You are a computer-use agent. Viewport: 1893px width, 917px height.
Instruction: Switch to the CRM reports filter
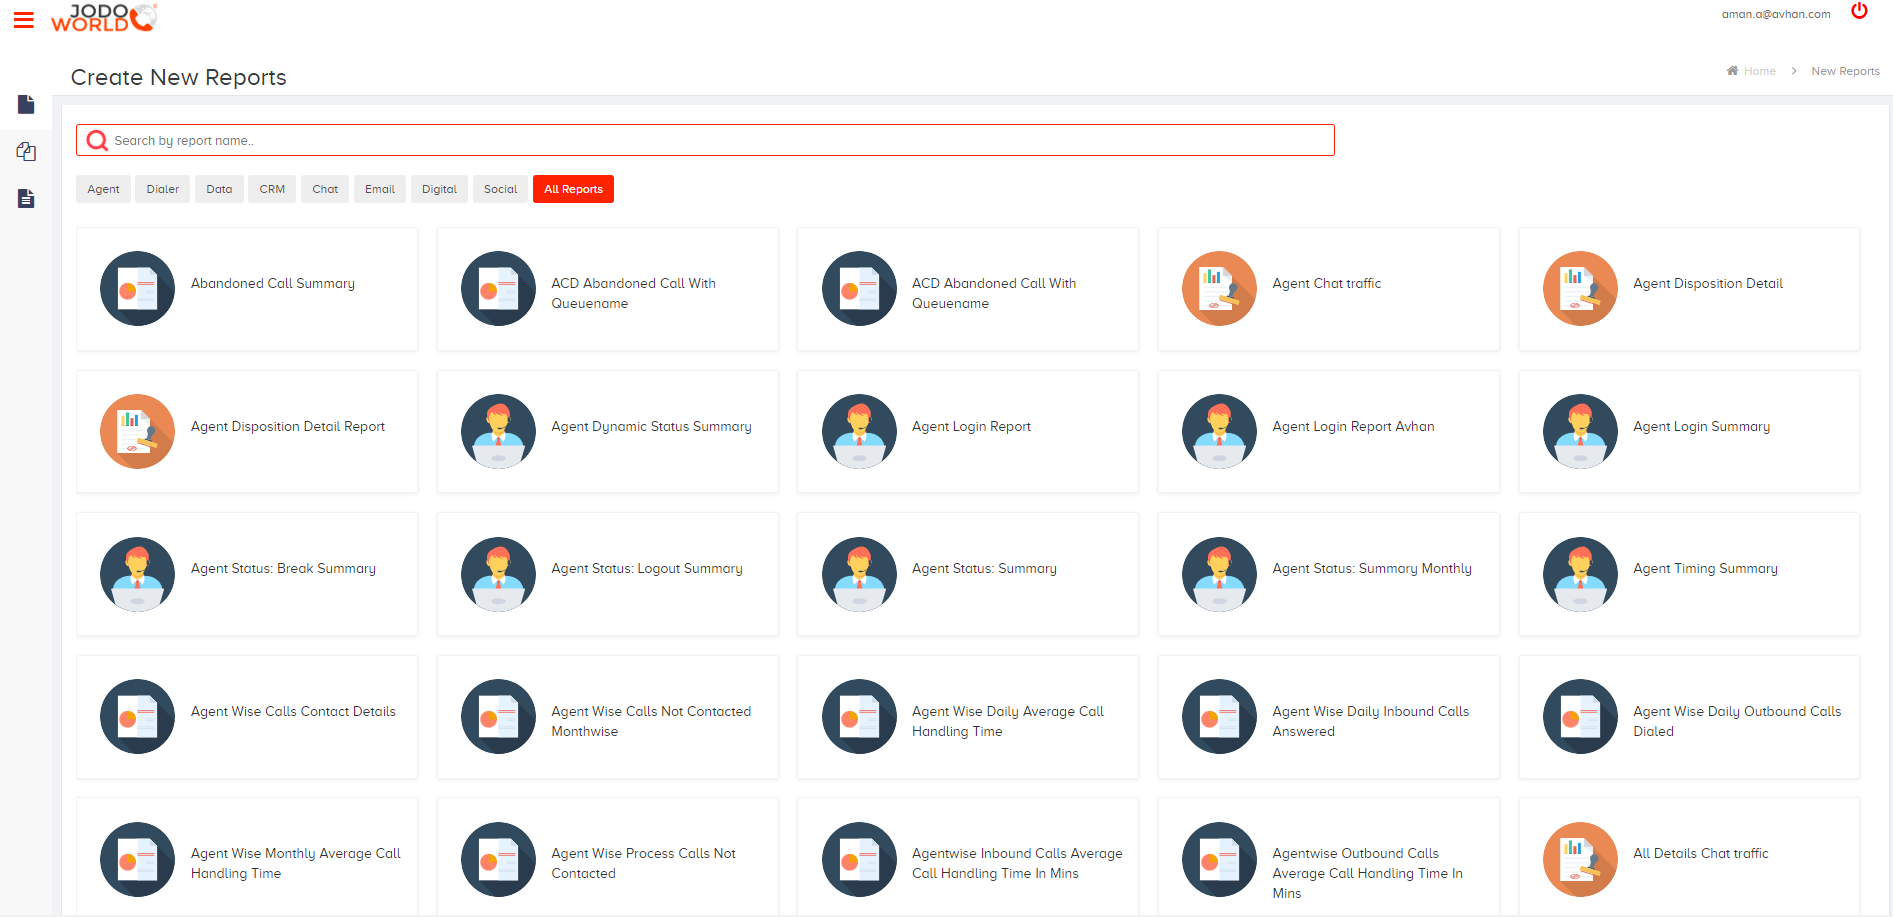pyautogui.click(x=271, y=189)
